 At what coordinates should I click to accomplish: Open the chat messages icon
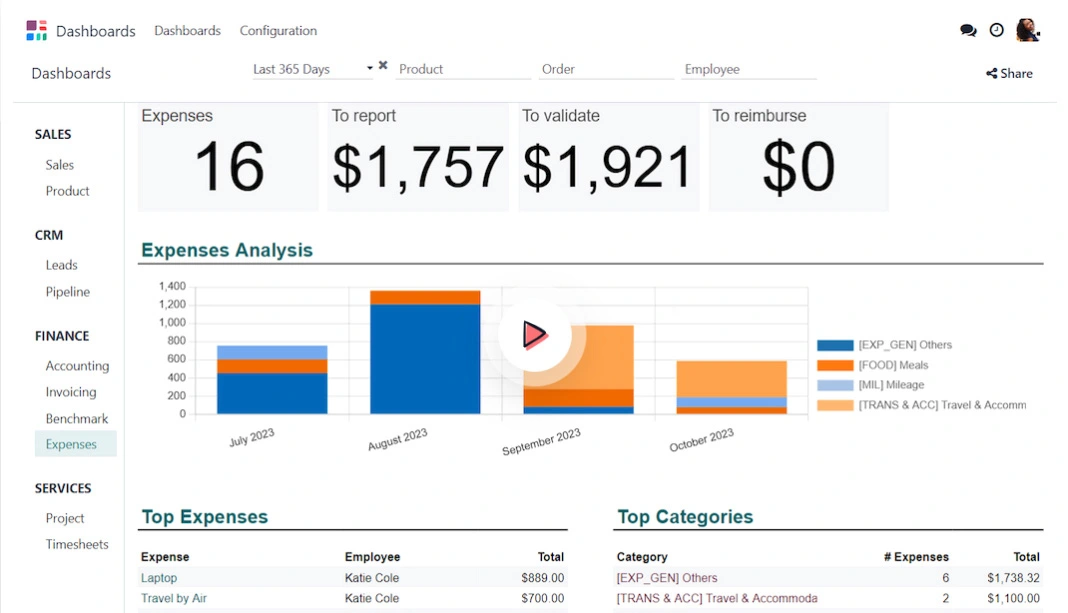[x=968, y=30]
